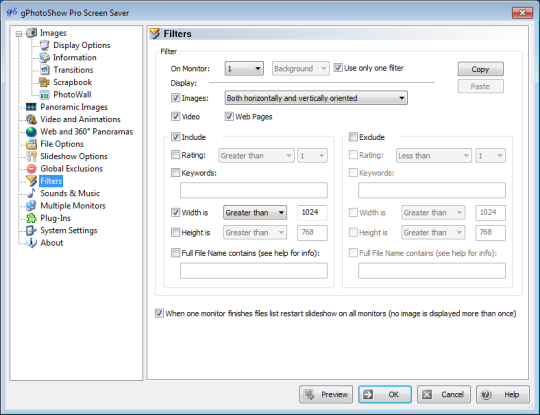
Task: Enable the Include Keywords checkbox
Action: pyautogui.click(x=176, y=172)
